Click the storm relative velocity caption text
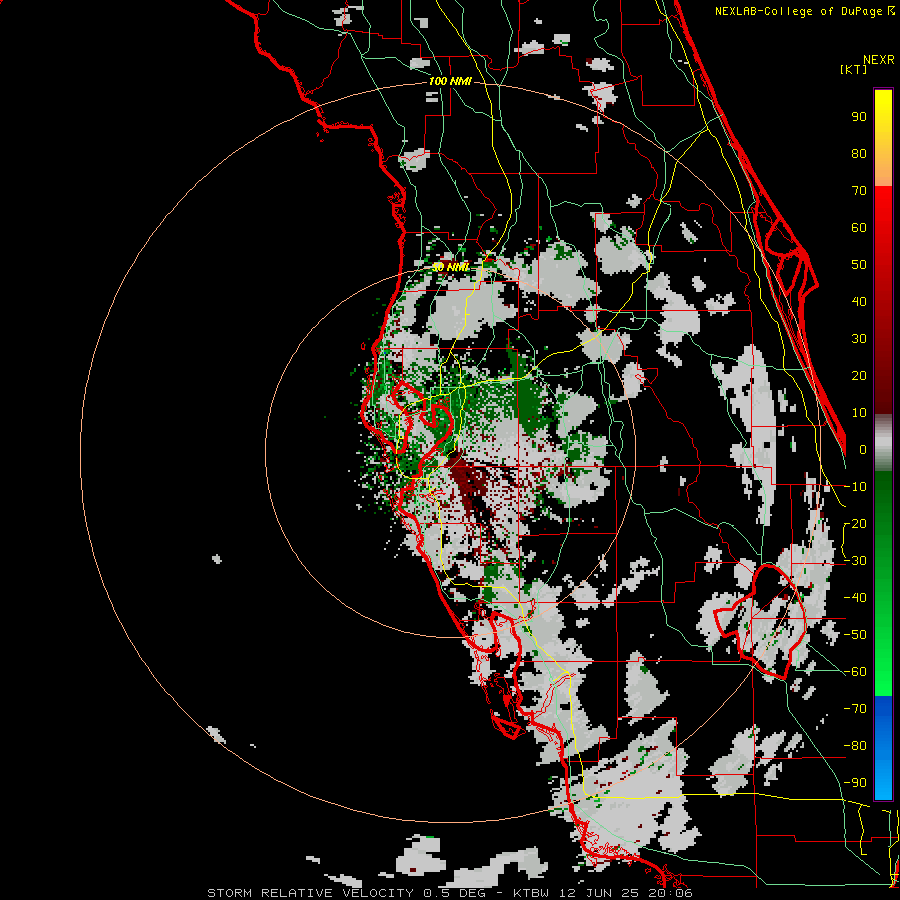This screenshot has width=900, height=900. [449, 893]
